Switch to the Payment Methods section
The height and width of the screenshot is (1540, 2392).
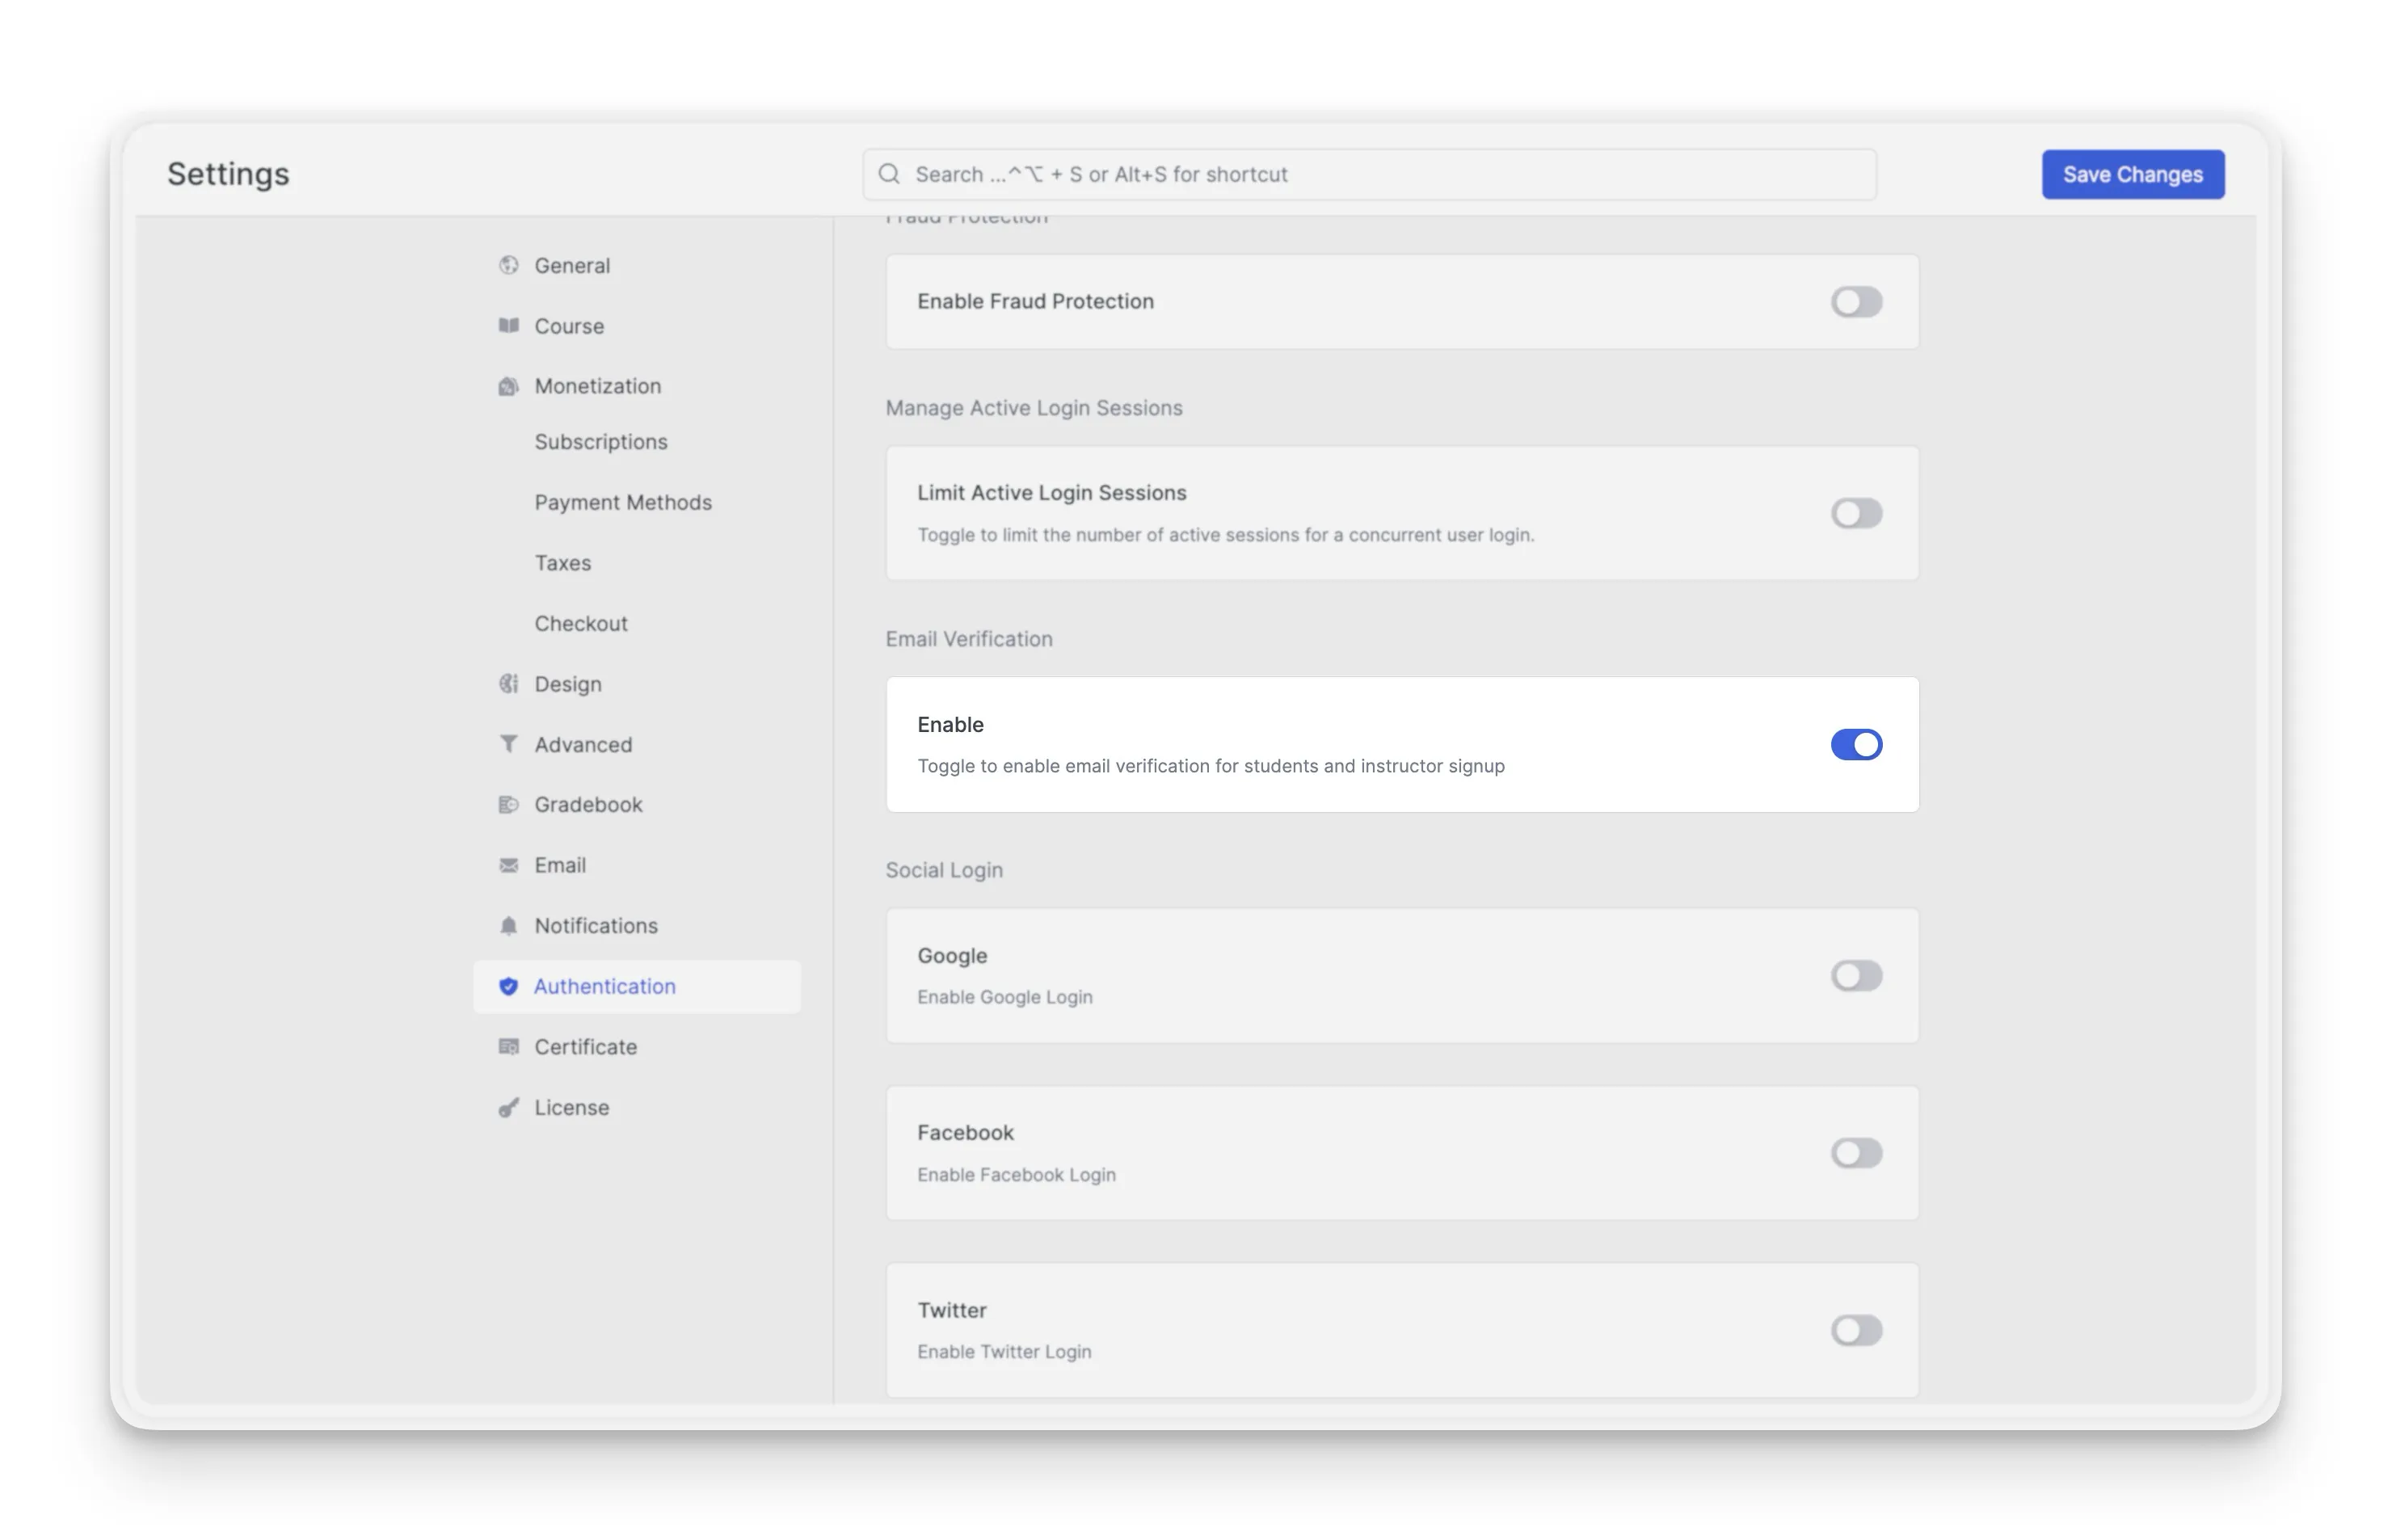623,502
